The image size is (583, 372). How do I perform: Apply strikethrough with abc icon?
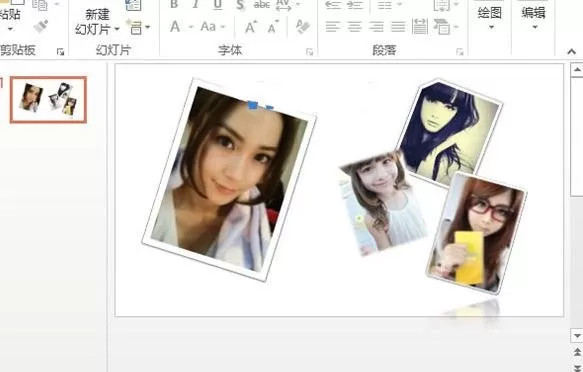261,4
